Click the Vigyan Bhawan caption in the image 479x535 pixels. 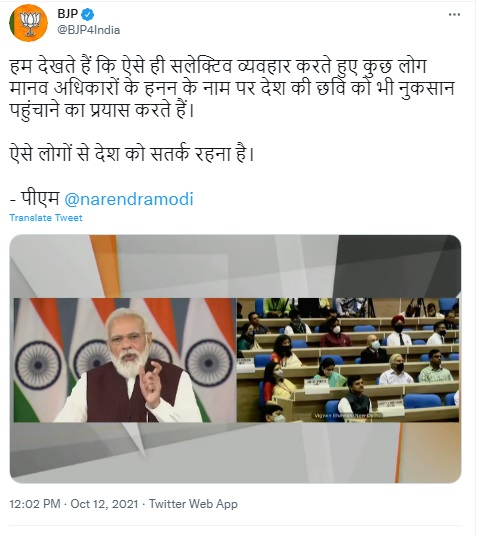pyautogui.click(x=347, y=416)
